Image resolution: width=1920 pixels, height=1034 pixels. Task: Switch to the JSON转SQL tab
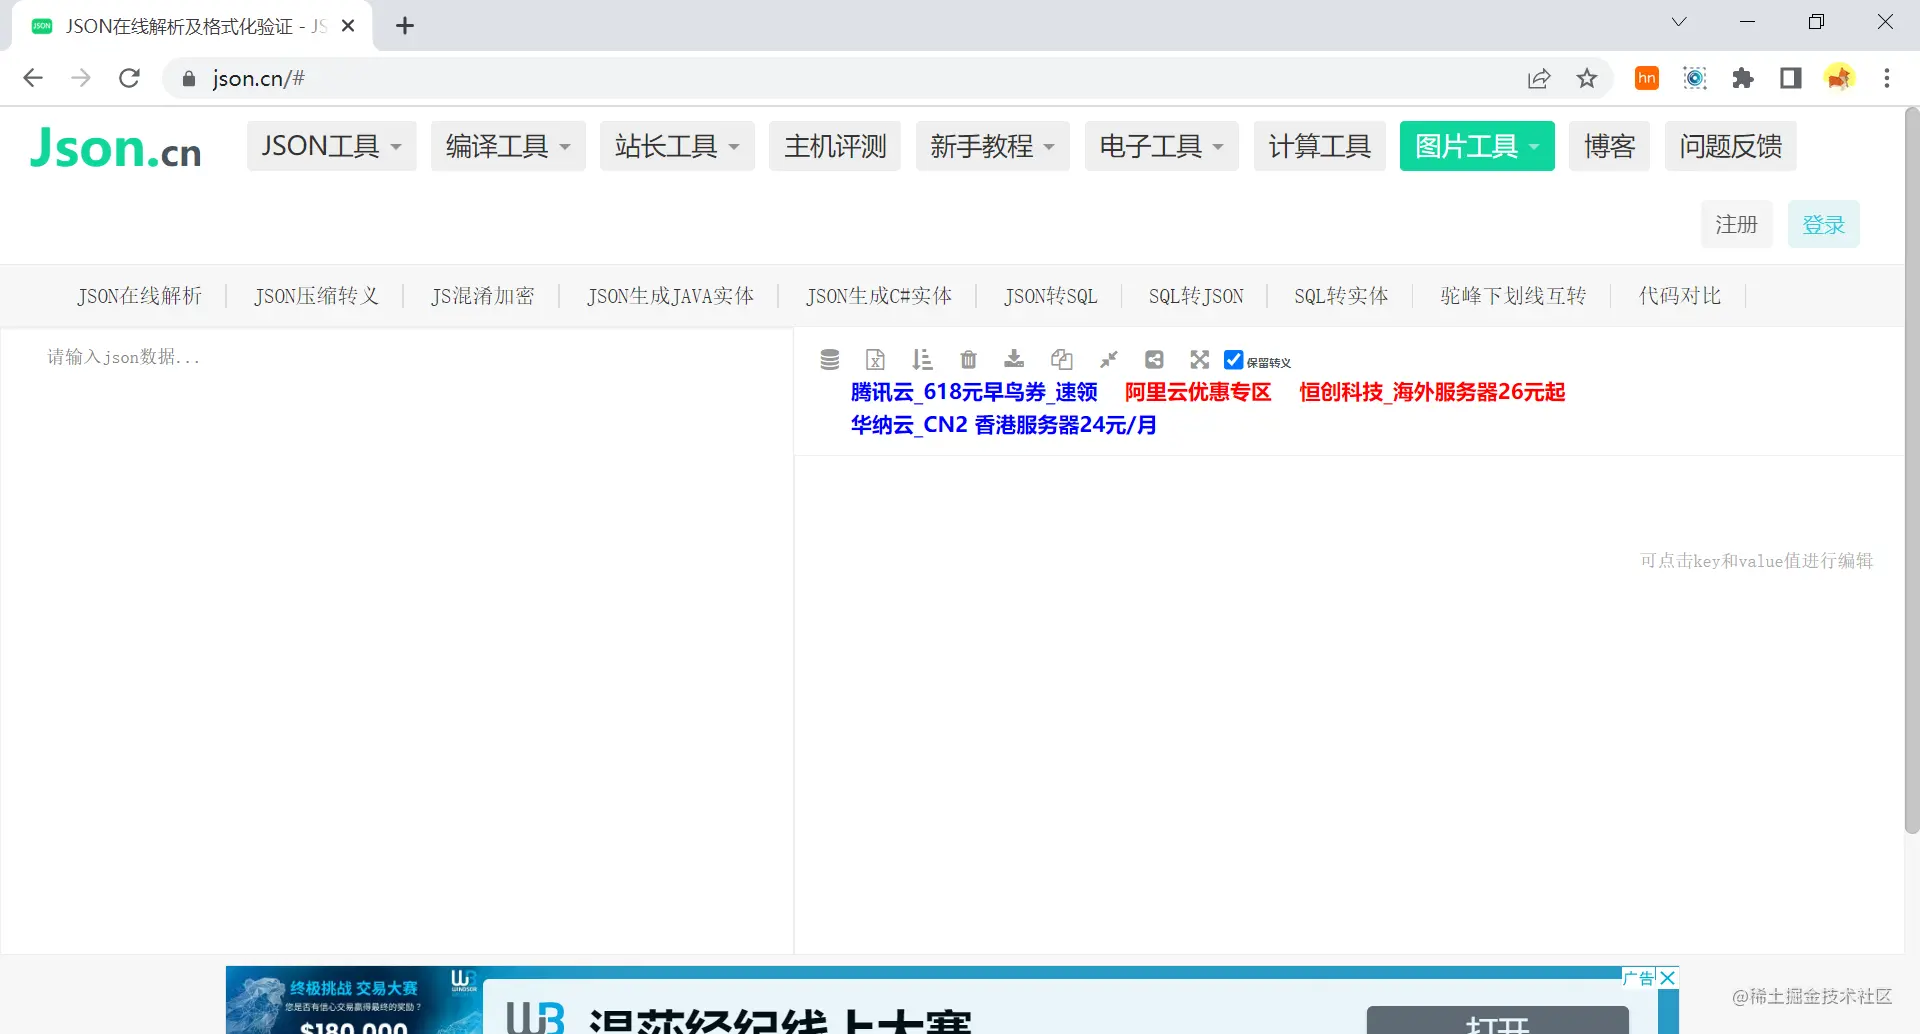[x=1050, y=296]
